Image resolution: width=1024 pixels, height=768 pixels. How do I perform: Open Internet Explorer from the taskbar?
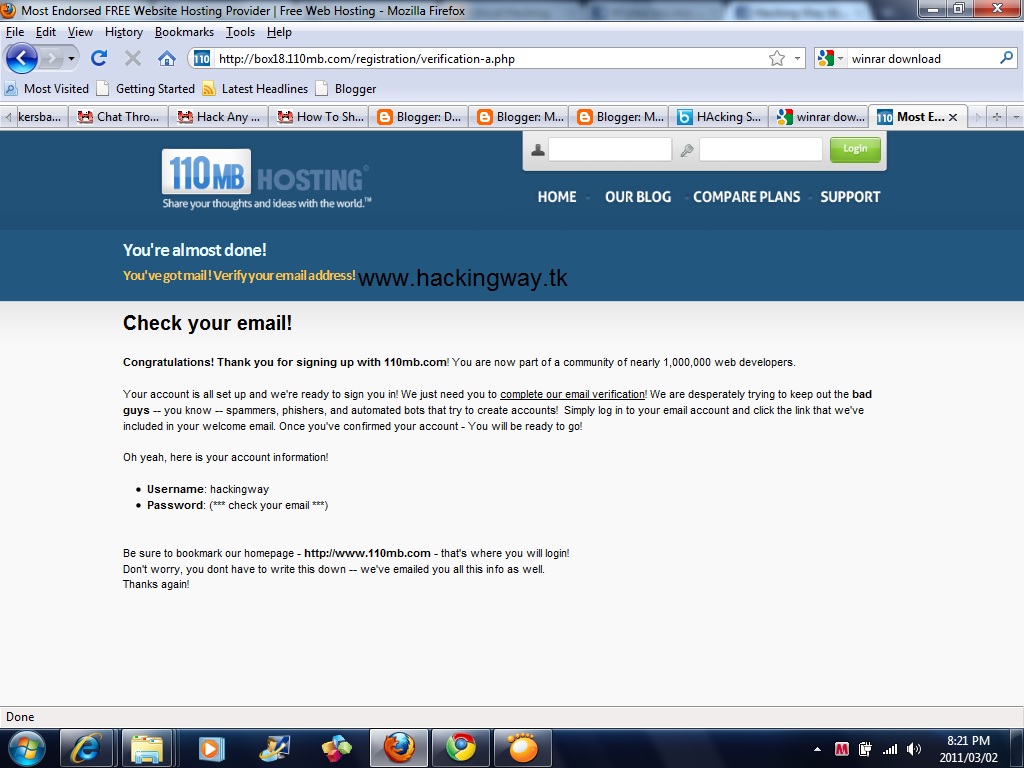[86, 748]
